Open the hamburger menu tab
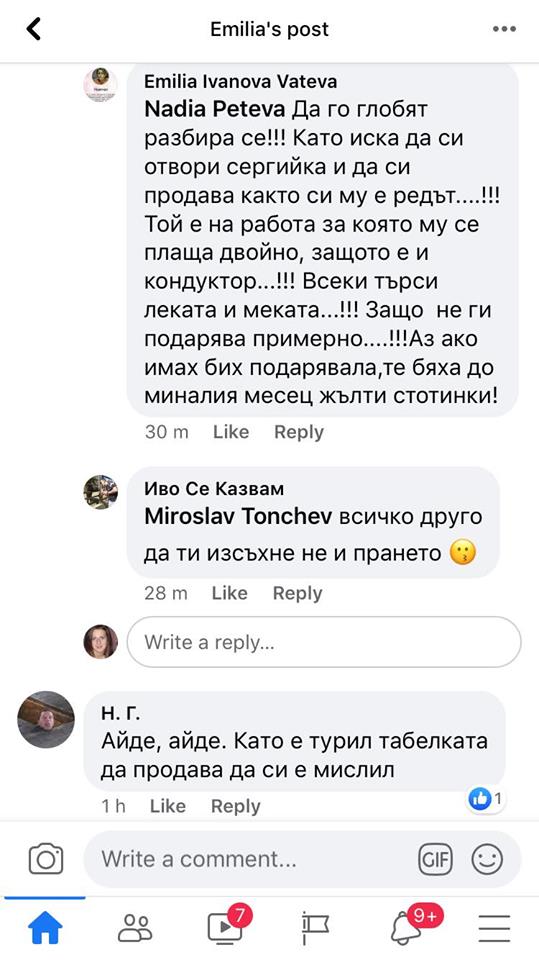Viewport: 539px width, 960px height. click(494, 928)
